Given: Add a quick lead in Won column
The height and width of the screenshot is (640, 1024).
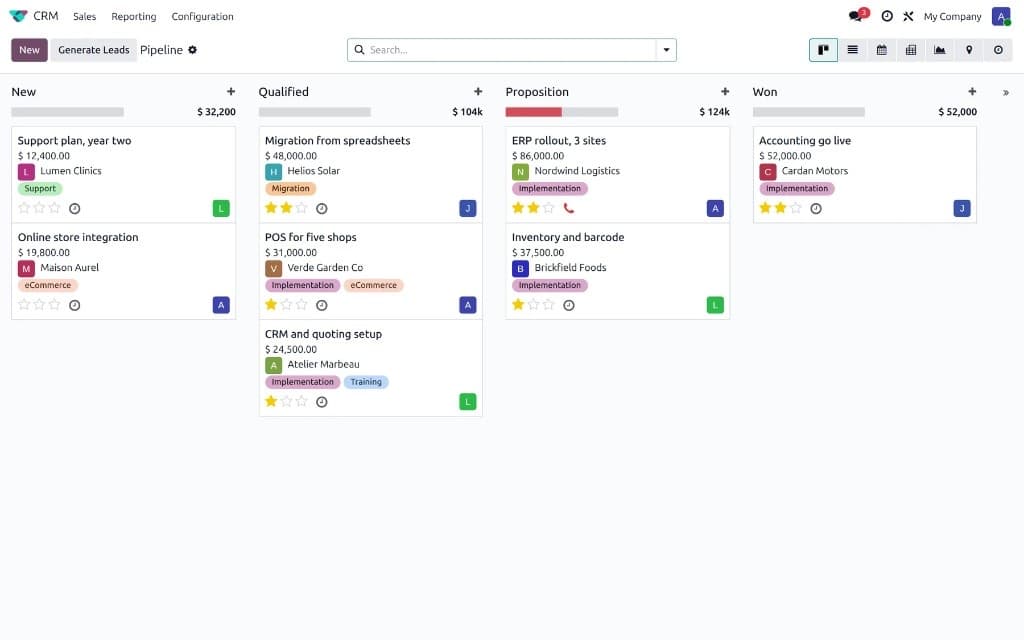Looking at the screenshot, I should 972,91.
